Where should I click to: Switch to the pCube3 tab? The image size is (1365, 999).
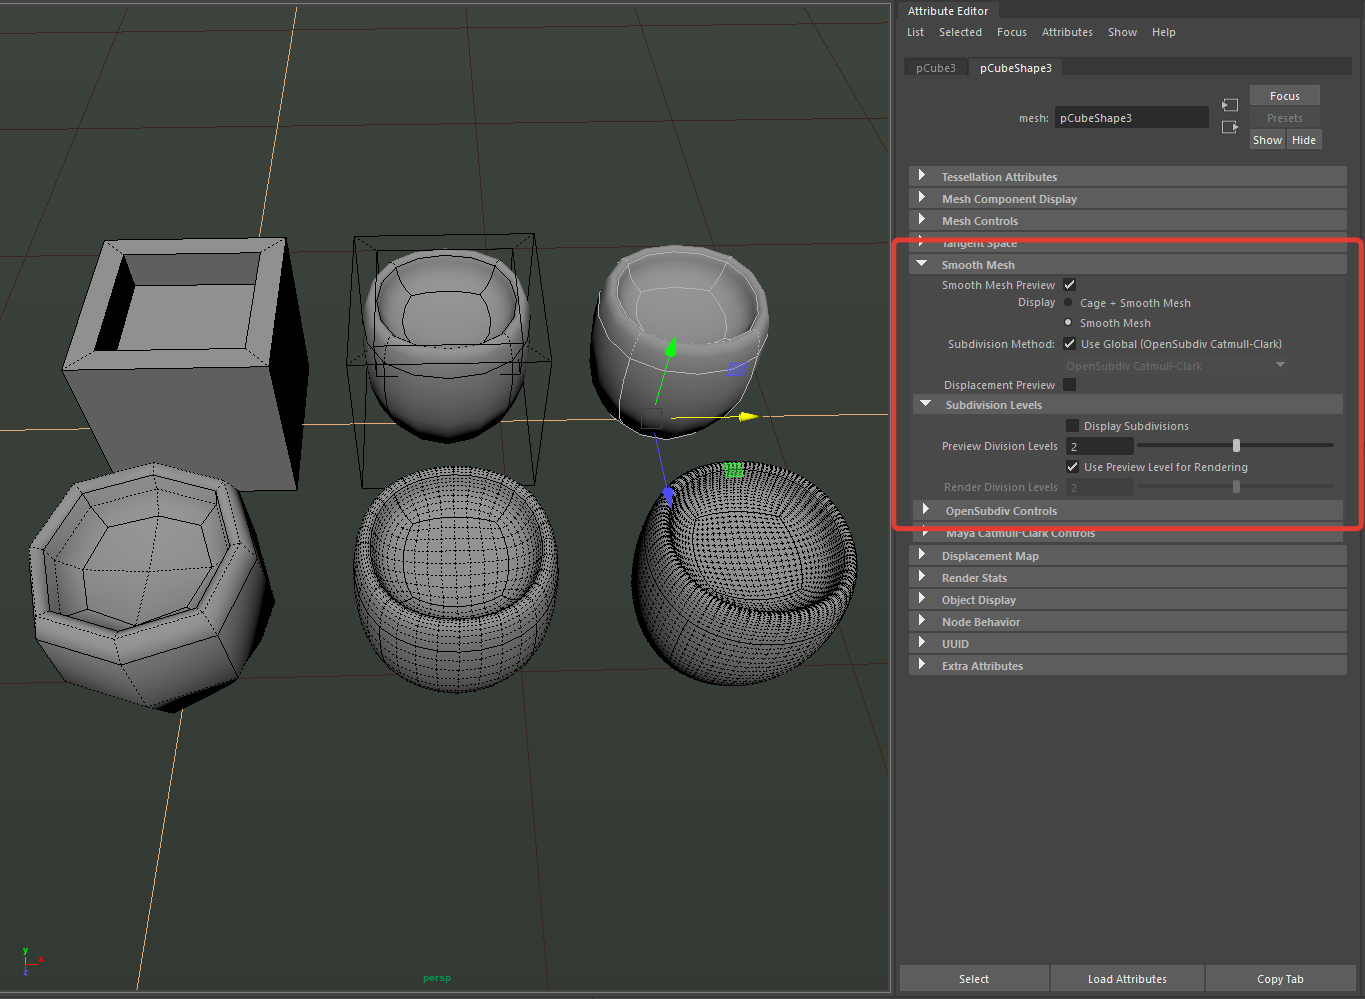coord(935,68)
